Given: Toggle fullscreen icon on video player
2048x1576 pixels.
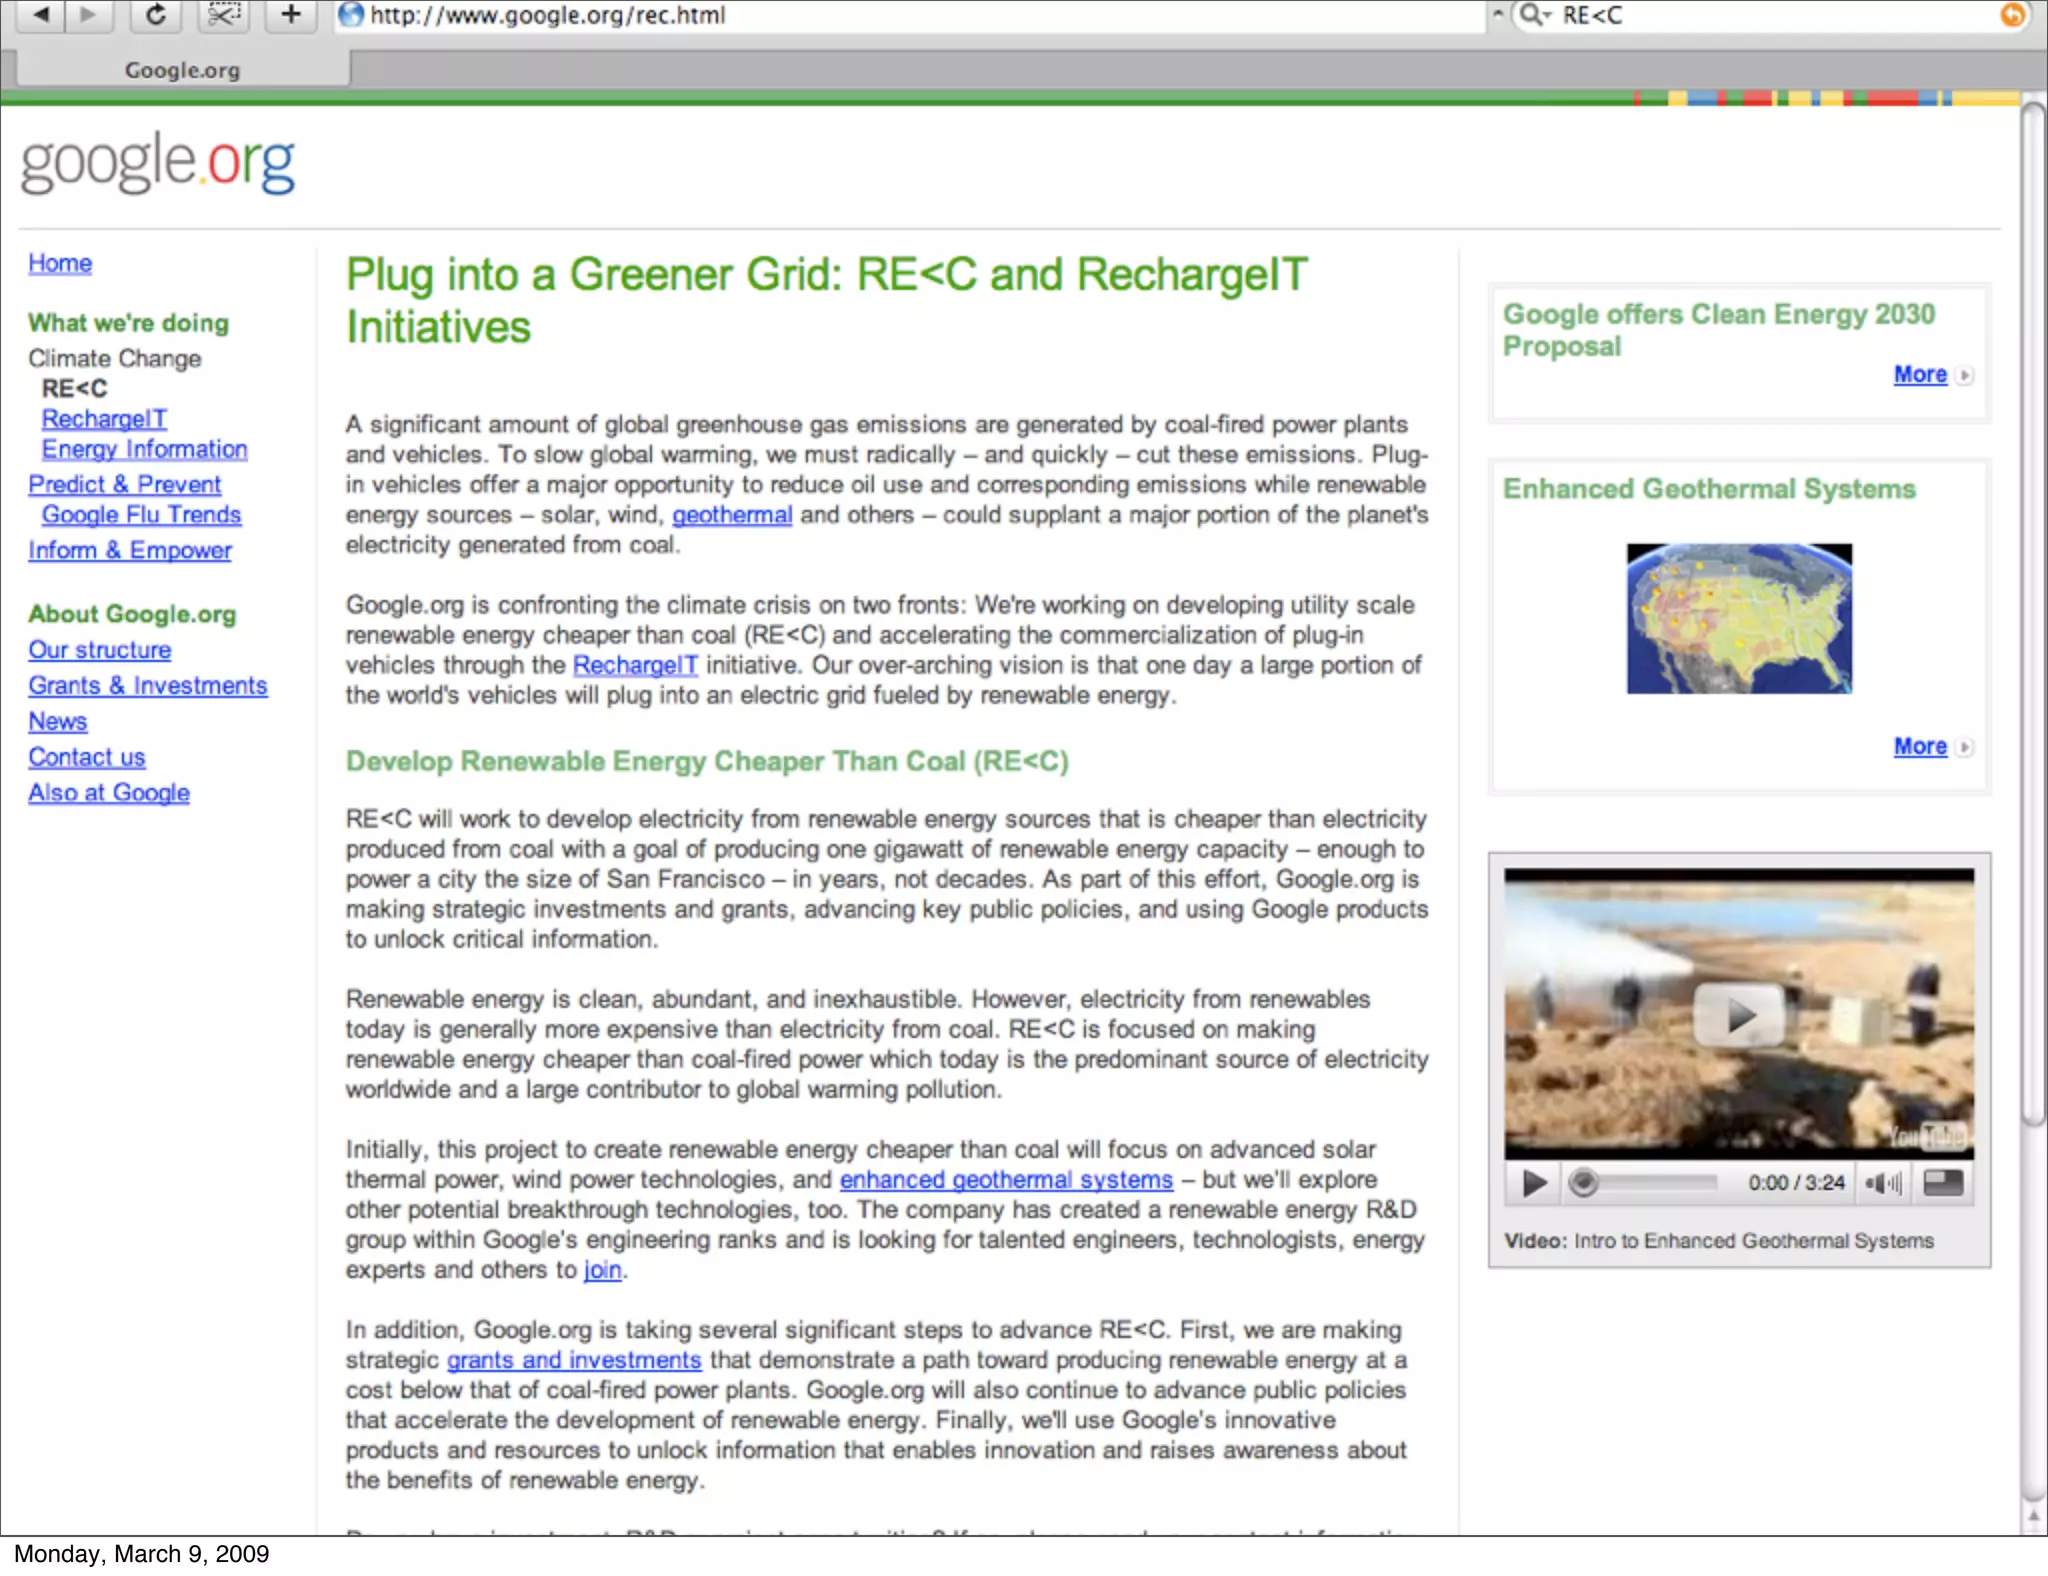Looking at the screenshot, I should click(1943, 1183).
